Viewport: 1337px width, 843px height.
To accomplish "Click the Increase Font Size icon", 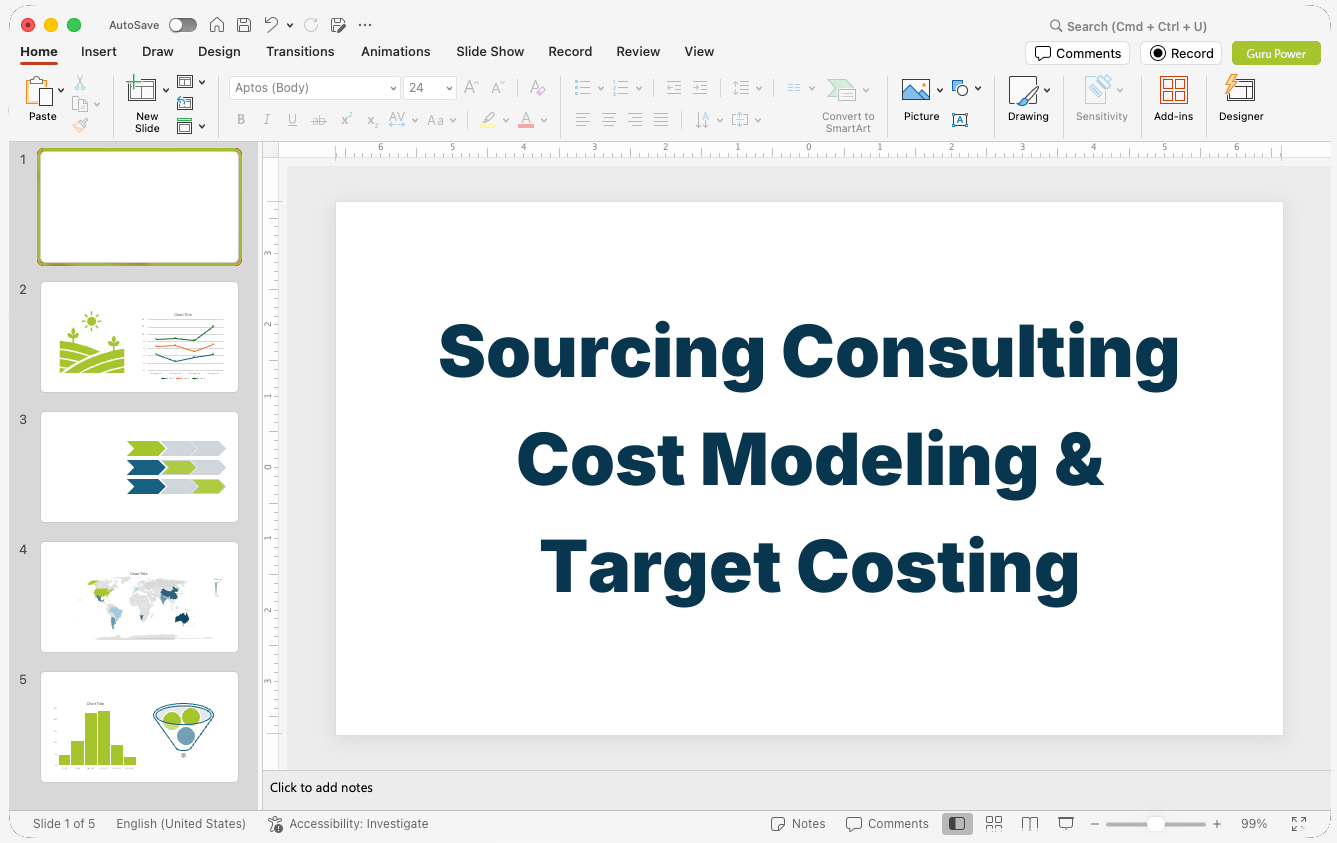I will point(472,88).
